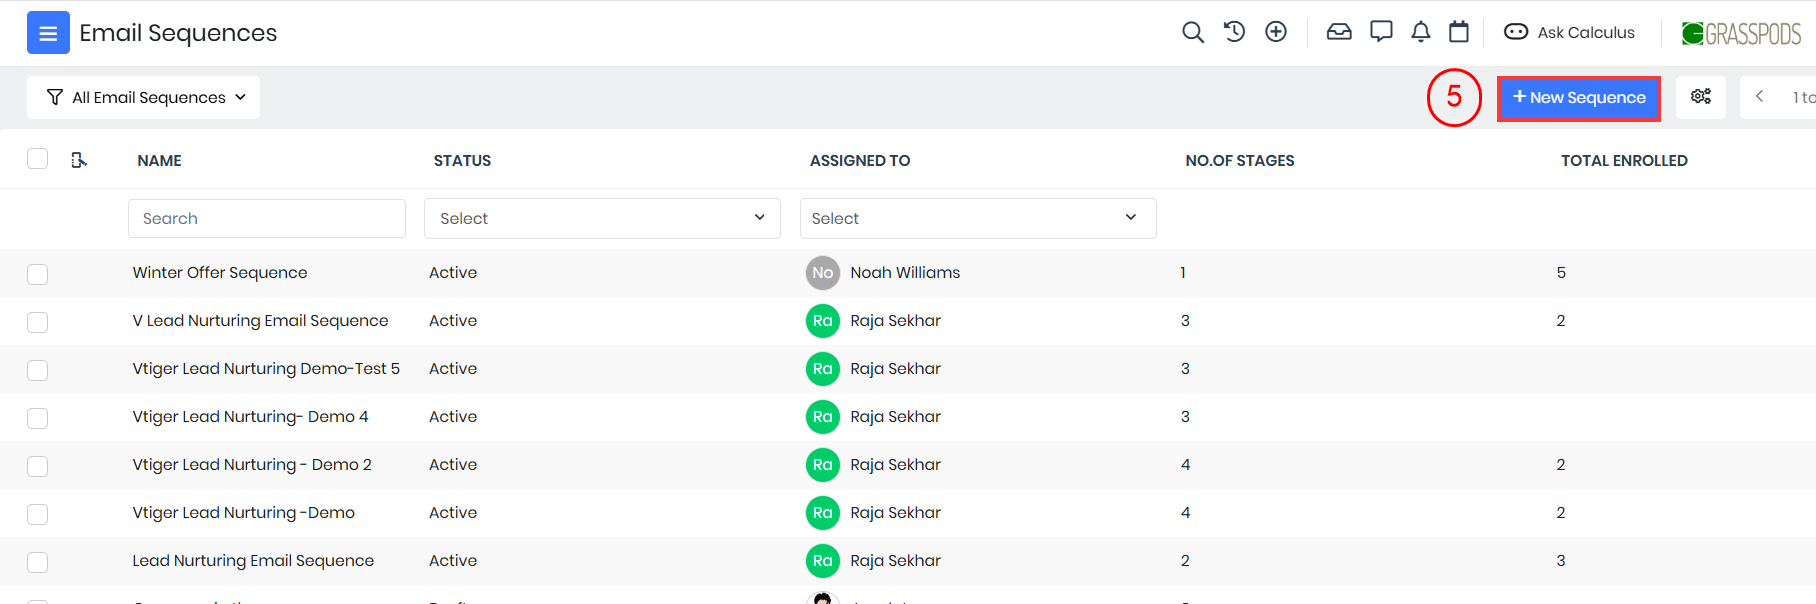Expand the All Email Sequences filter dropdown

(x=144, y=98)
